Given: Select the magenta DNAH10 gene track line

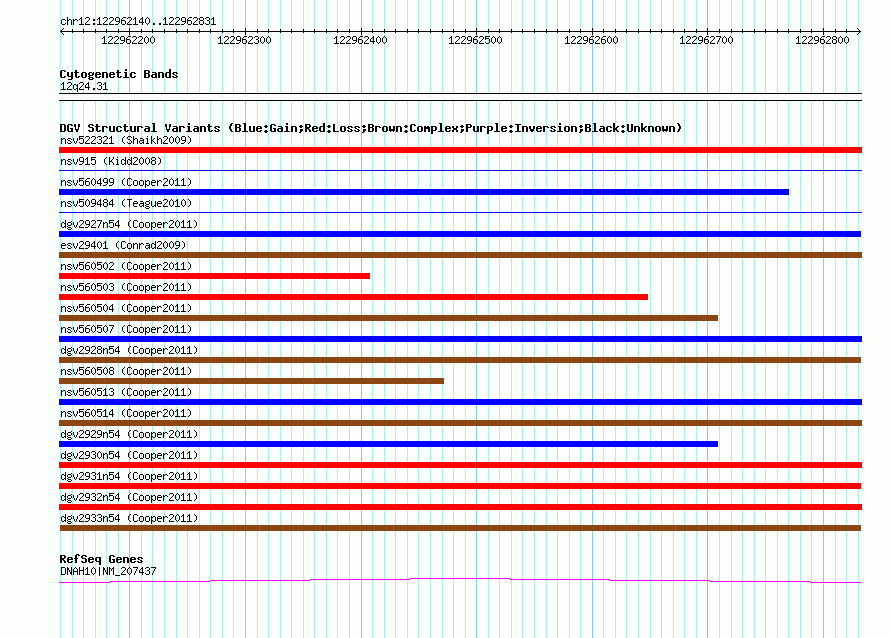Looking at the screenshot, I should point(460,580).
